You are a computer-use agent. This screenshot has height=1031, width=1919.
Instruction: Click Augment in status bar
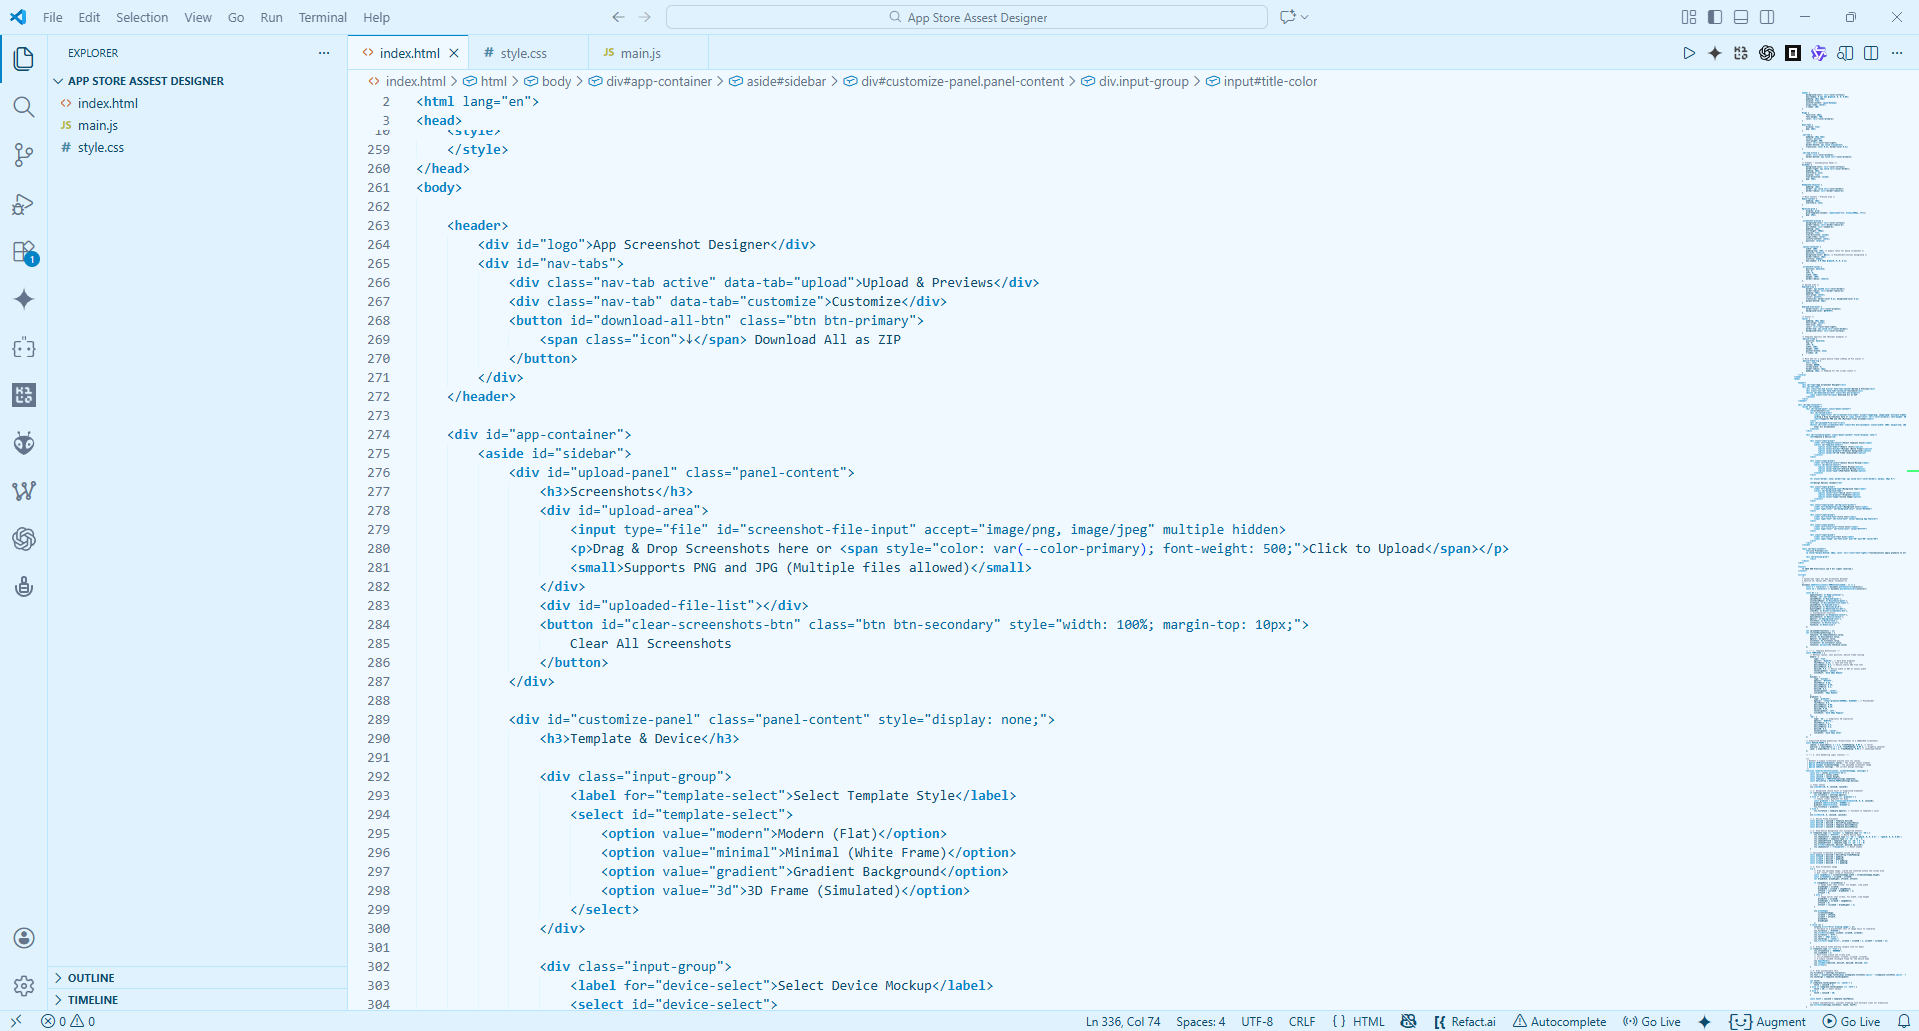[x=1768, y=1021]
